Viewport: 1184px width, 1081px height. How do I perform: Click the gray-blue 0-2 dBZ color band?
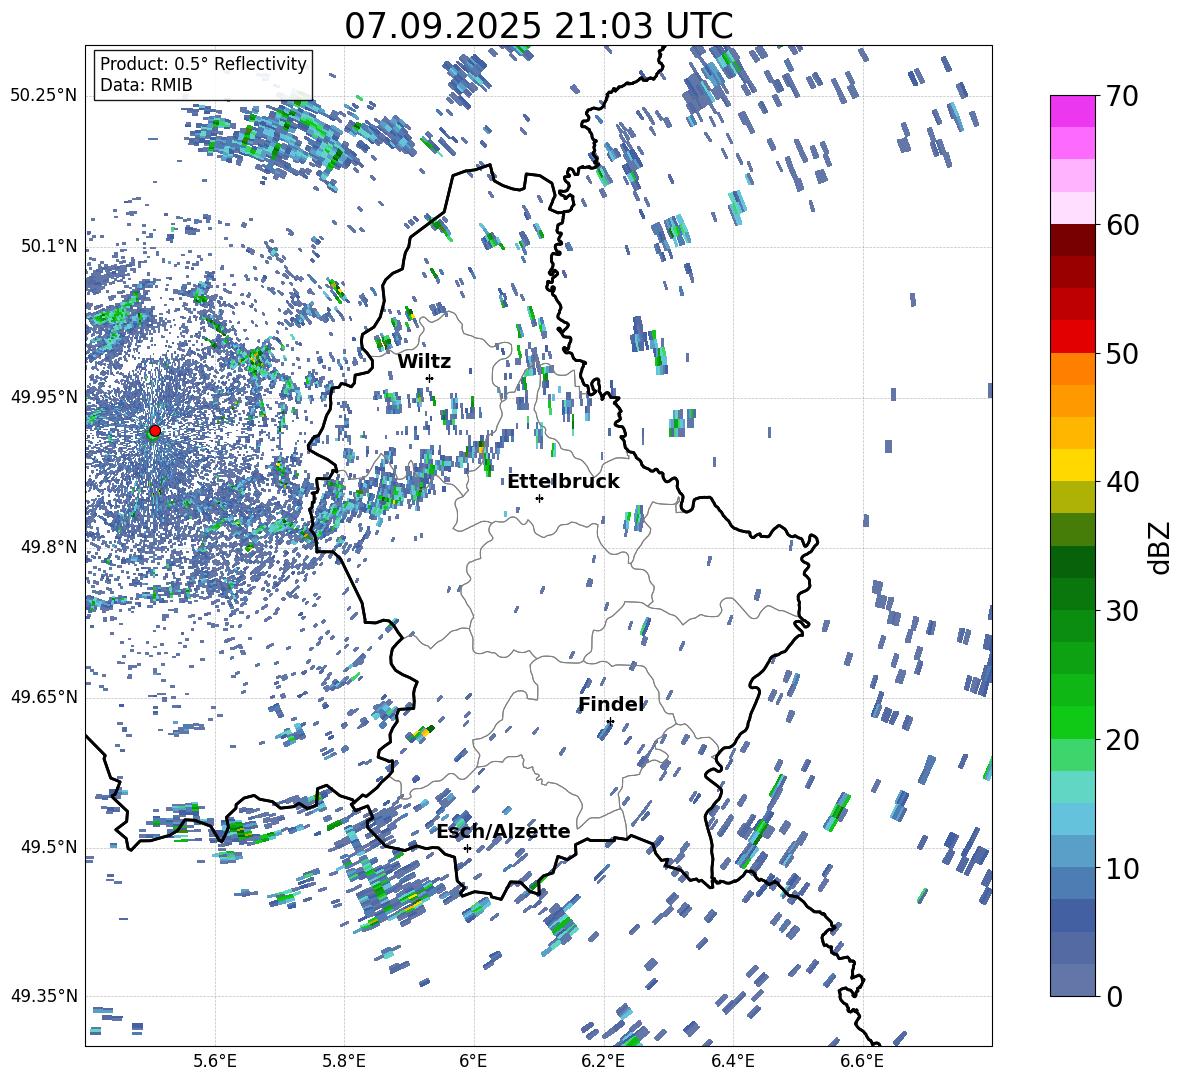coord(1072,980)
